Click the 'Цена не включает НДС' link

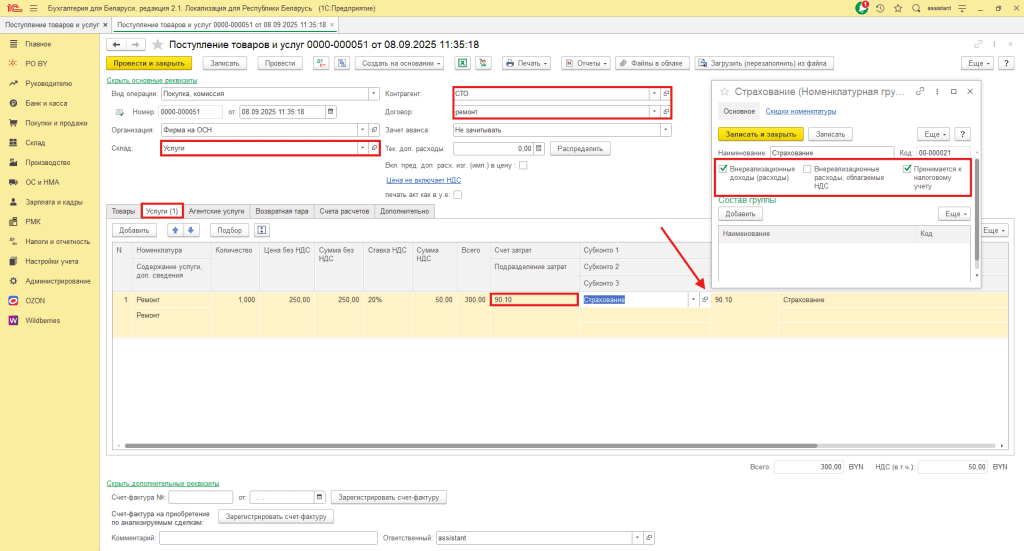[423, 180]
